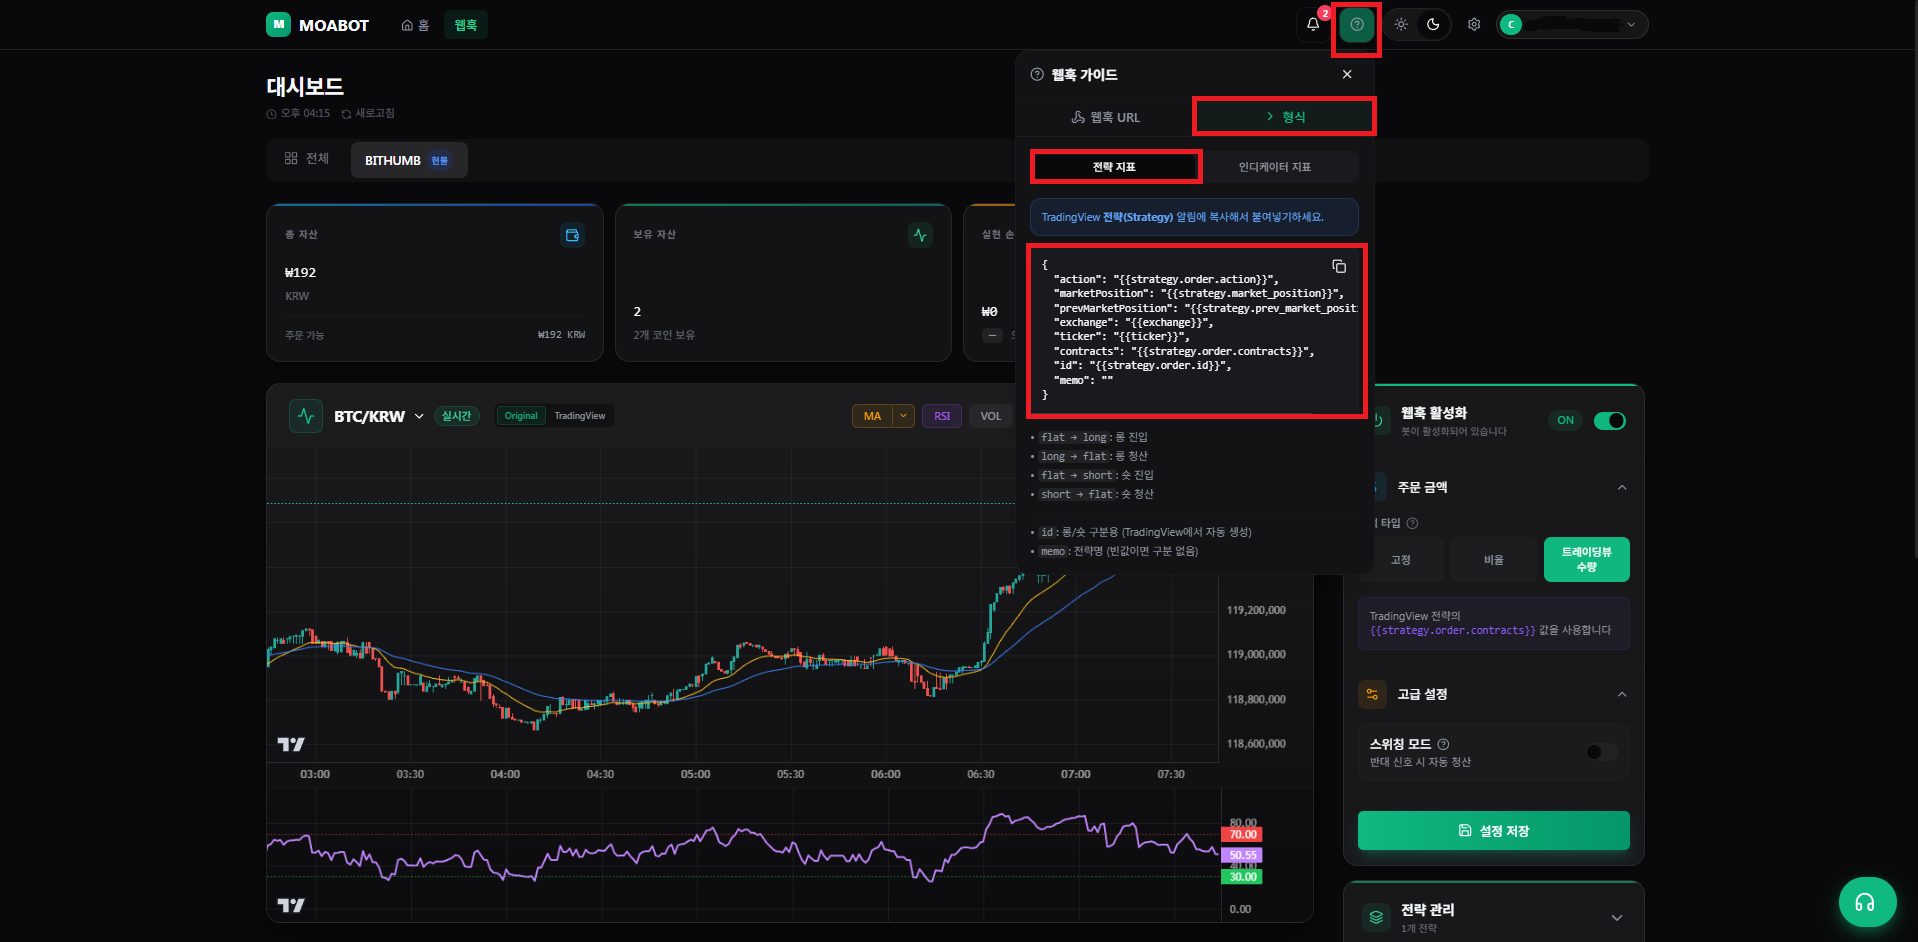This screenshot has width=1918, height=942.
Task: Click the RSI 50.55 value label
Action: (1242, 855)
